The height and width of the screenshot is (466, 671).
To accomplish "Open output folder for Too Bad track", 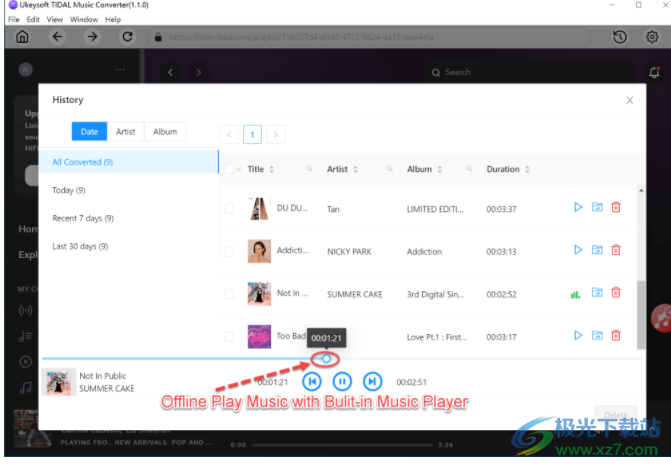I will click(597, 335).
